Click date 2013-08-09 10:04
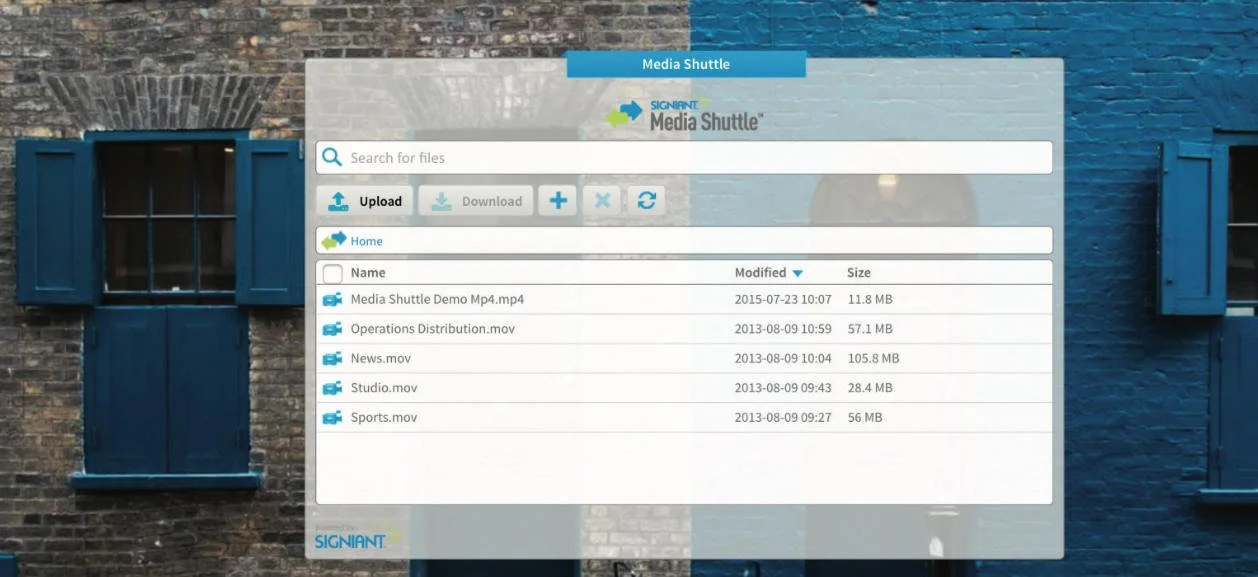The width and height of the screenshot is (1258, 577). [x=783, y=358]
